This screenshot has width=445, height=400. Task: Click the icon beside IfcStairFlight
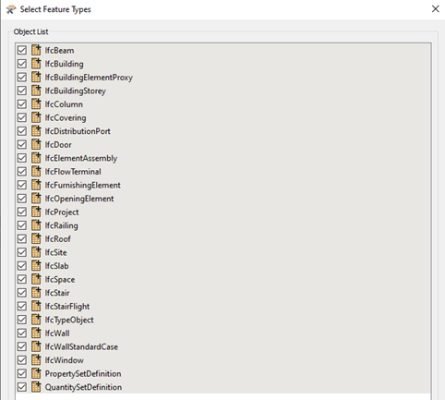[36, 306]
